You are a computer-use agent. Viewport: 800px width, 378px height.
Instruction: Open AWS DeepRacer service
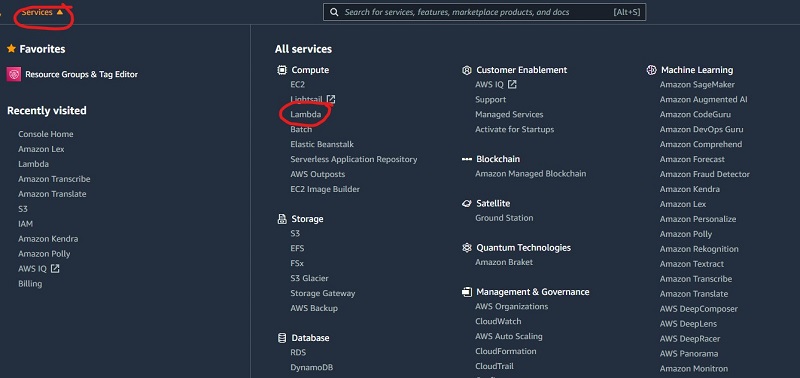click(x=690, y=339)
